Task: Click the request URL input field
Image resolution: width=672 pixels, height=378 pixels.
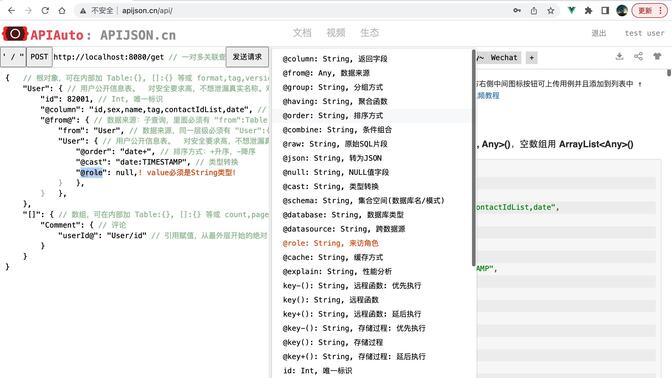Action: [139, 57]
